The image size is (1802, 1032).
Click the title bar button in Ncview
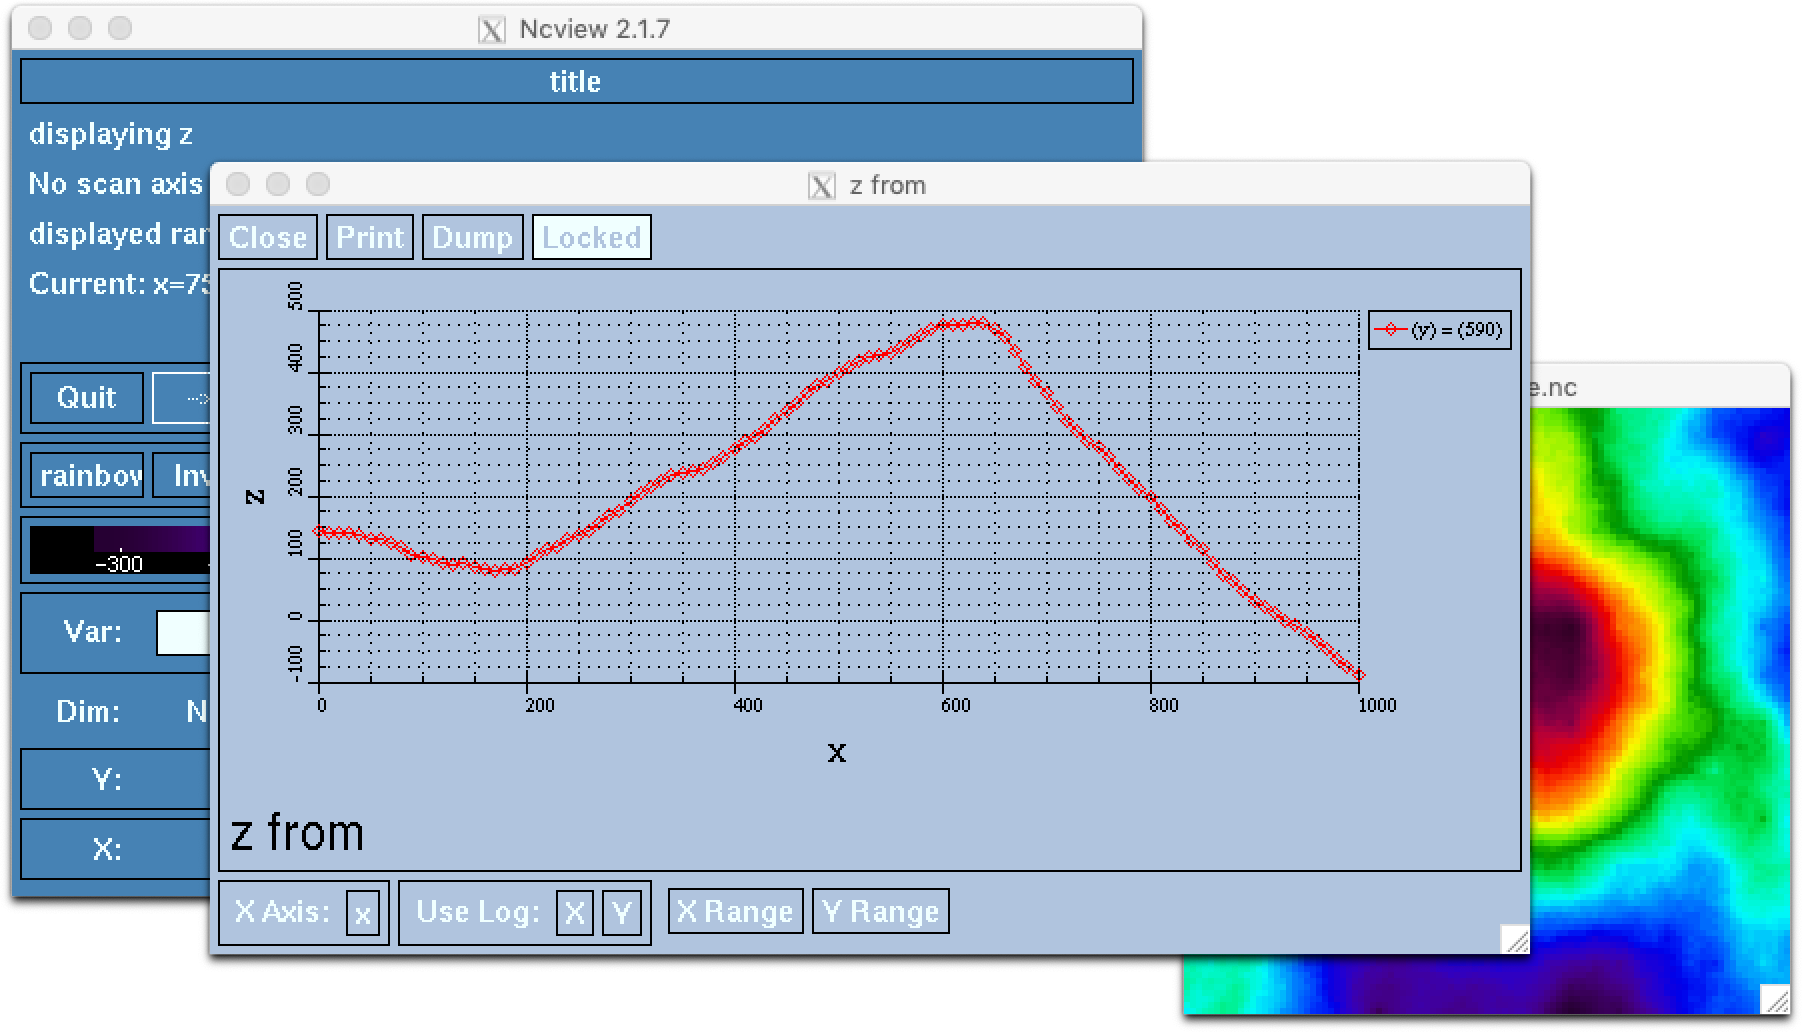(576, 81)
